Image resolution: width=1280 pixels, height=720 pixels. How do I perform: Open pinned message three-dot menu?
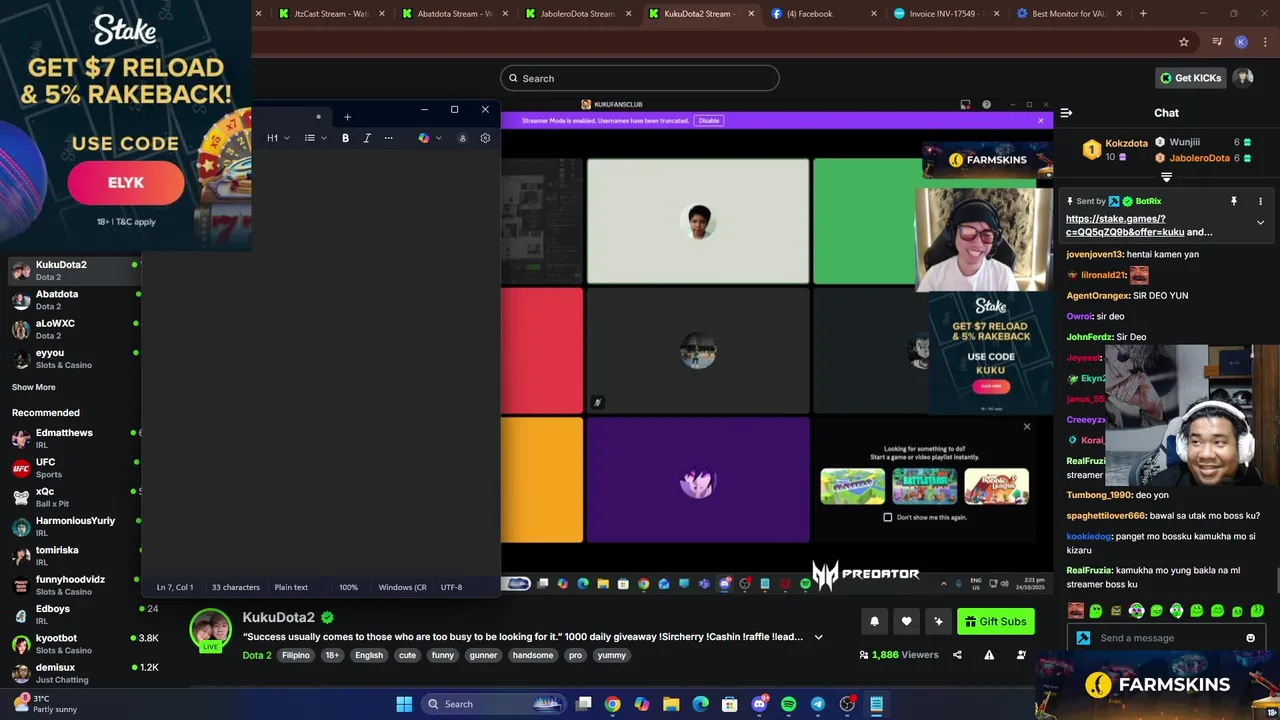[1261, 201]
